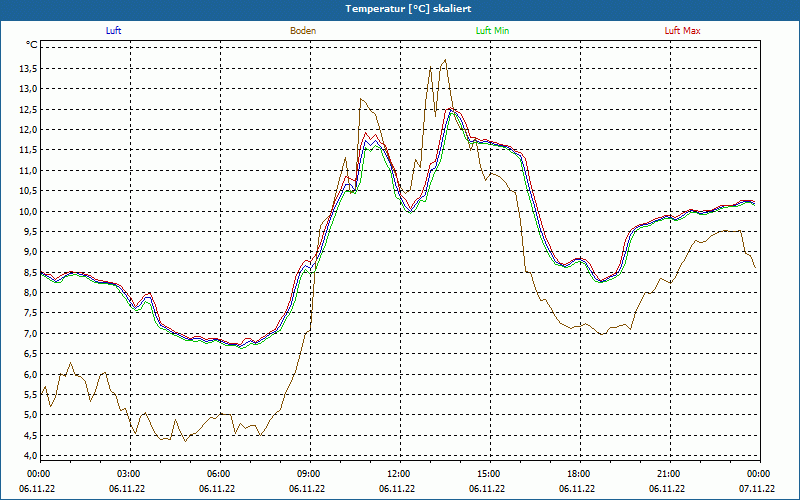The width and height of the screenshot is (800, 500).
Task: Click the 12,0 y-axis value
Action: (29, 130)
